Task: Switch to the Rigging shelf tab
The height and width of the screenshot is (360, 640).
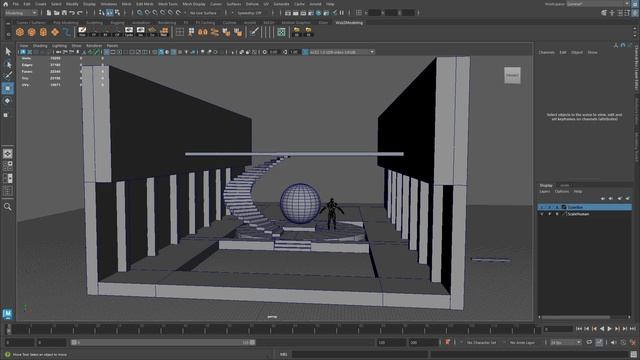Action: click(x=117, y=23)
